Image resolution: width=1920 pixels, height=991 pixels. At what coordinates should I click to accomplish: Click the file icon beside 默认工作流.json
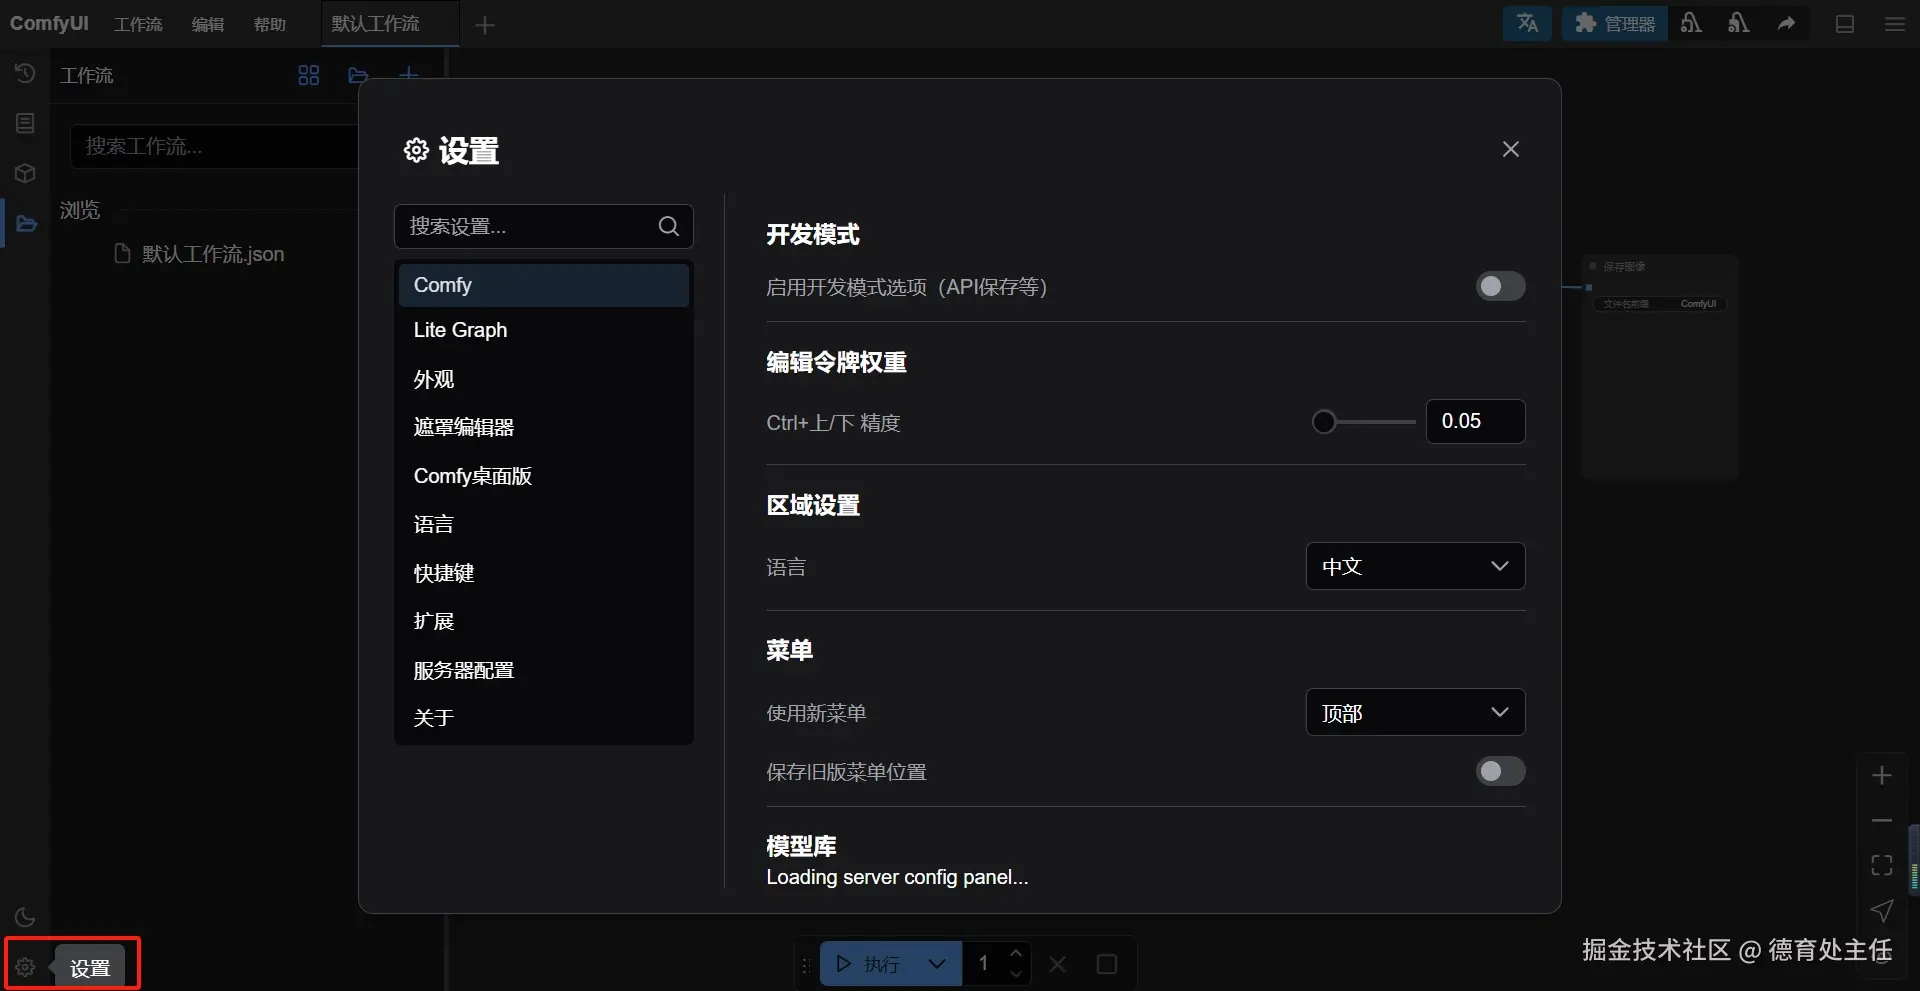click(x=123, y=253)
